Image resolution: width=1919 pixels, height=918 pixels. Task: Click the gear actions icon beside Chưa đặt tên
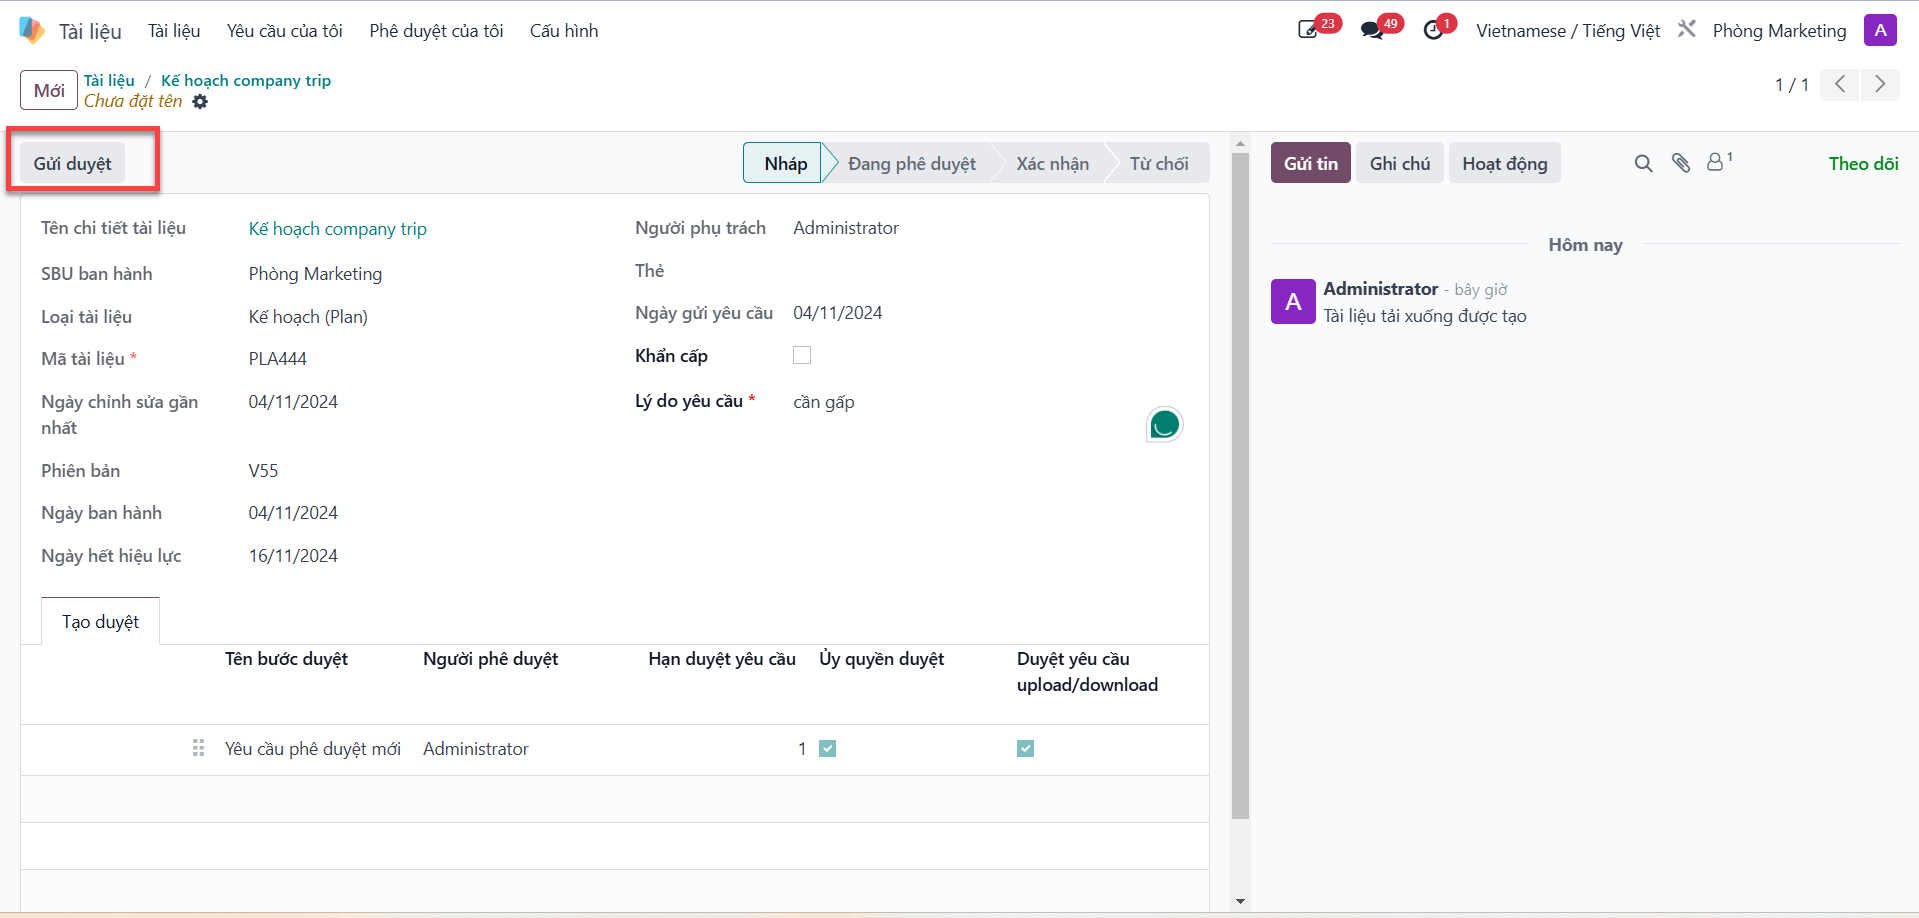click(200, 102)
